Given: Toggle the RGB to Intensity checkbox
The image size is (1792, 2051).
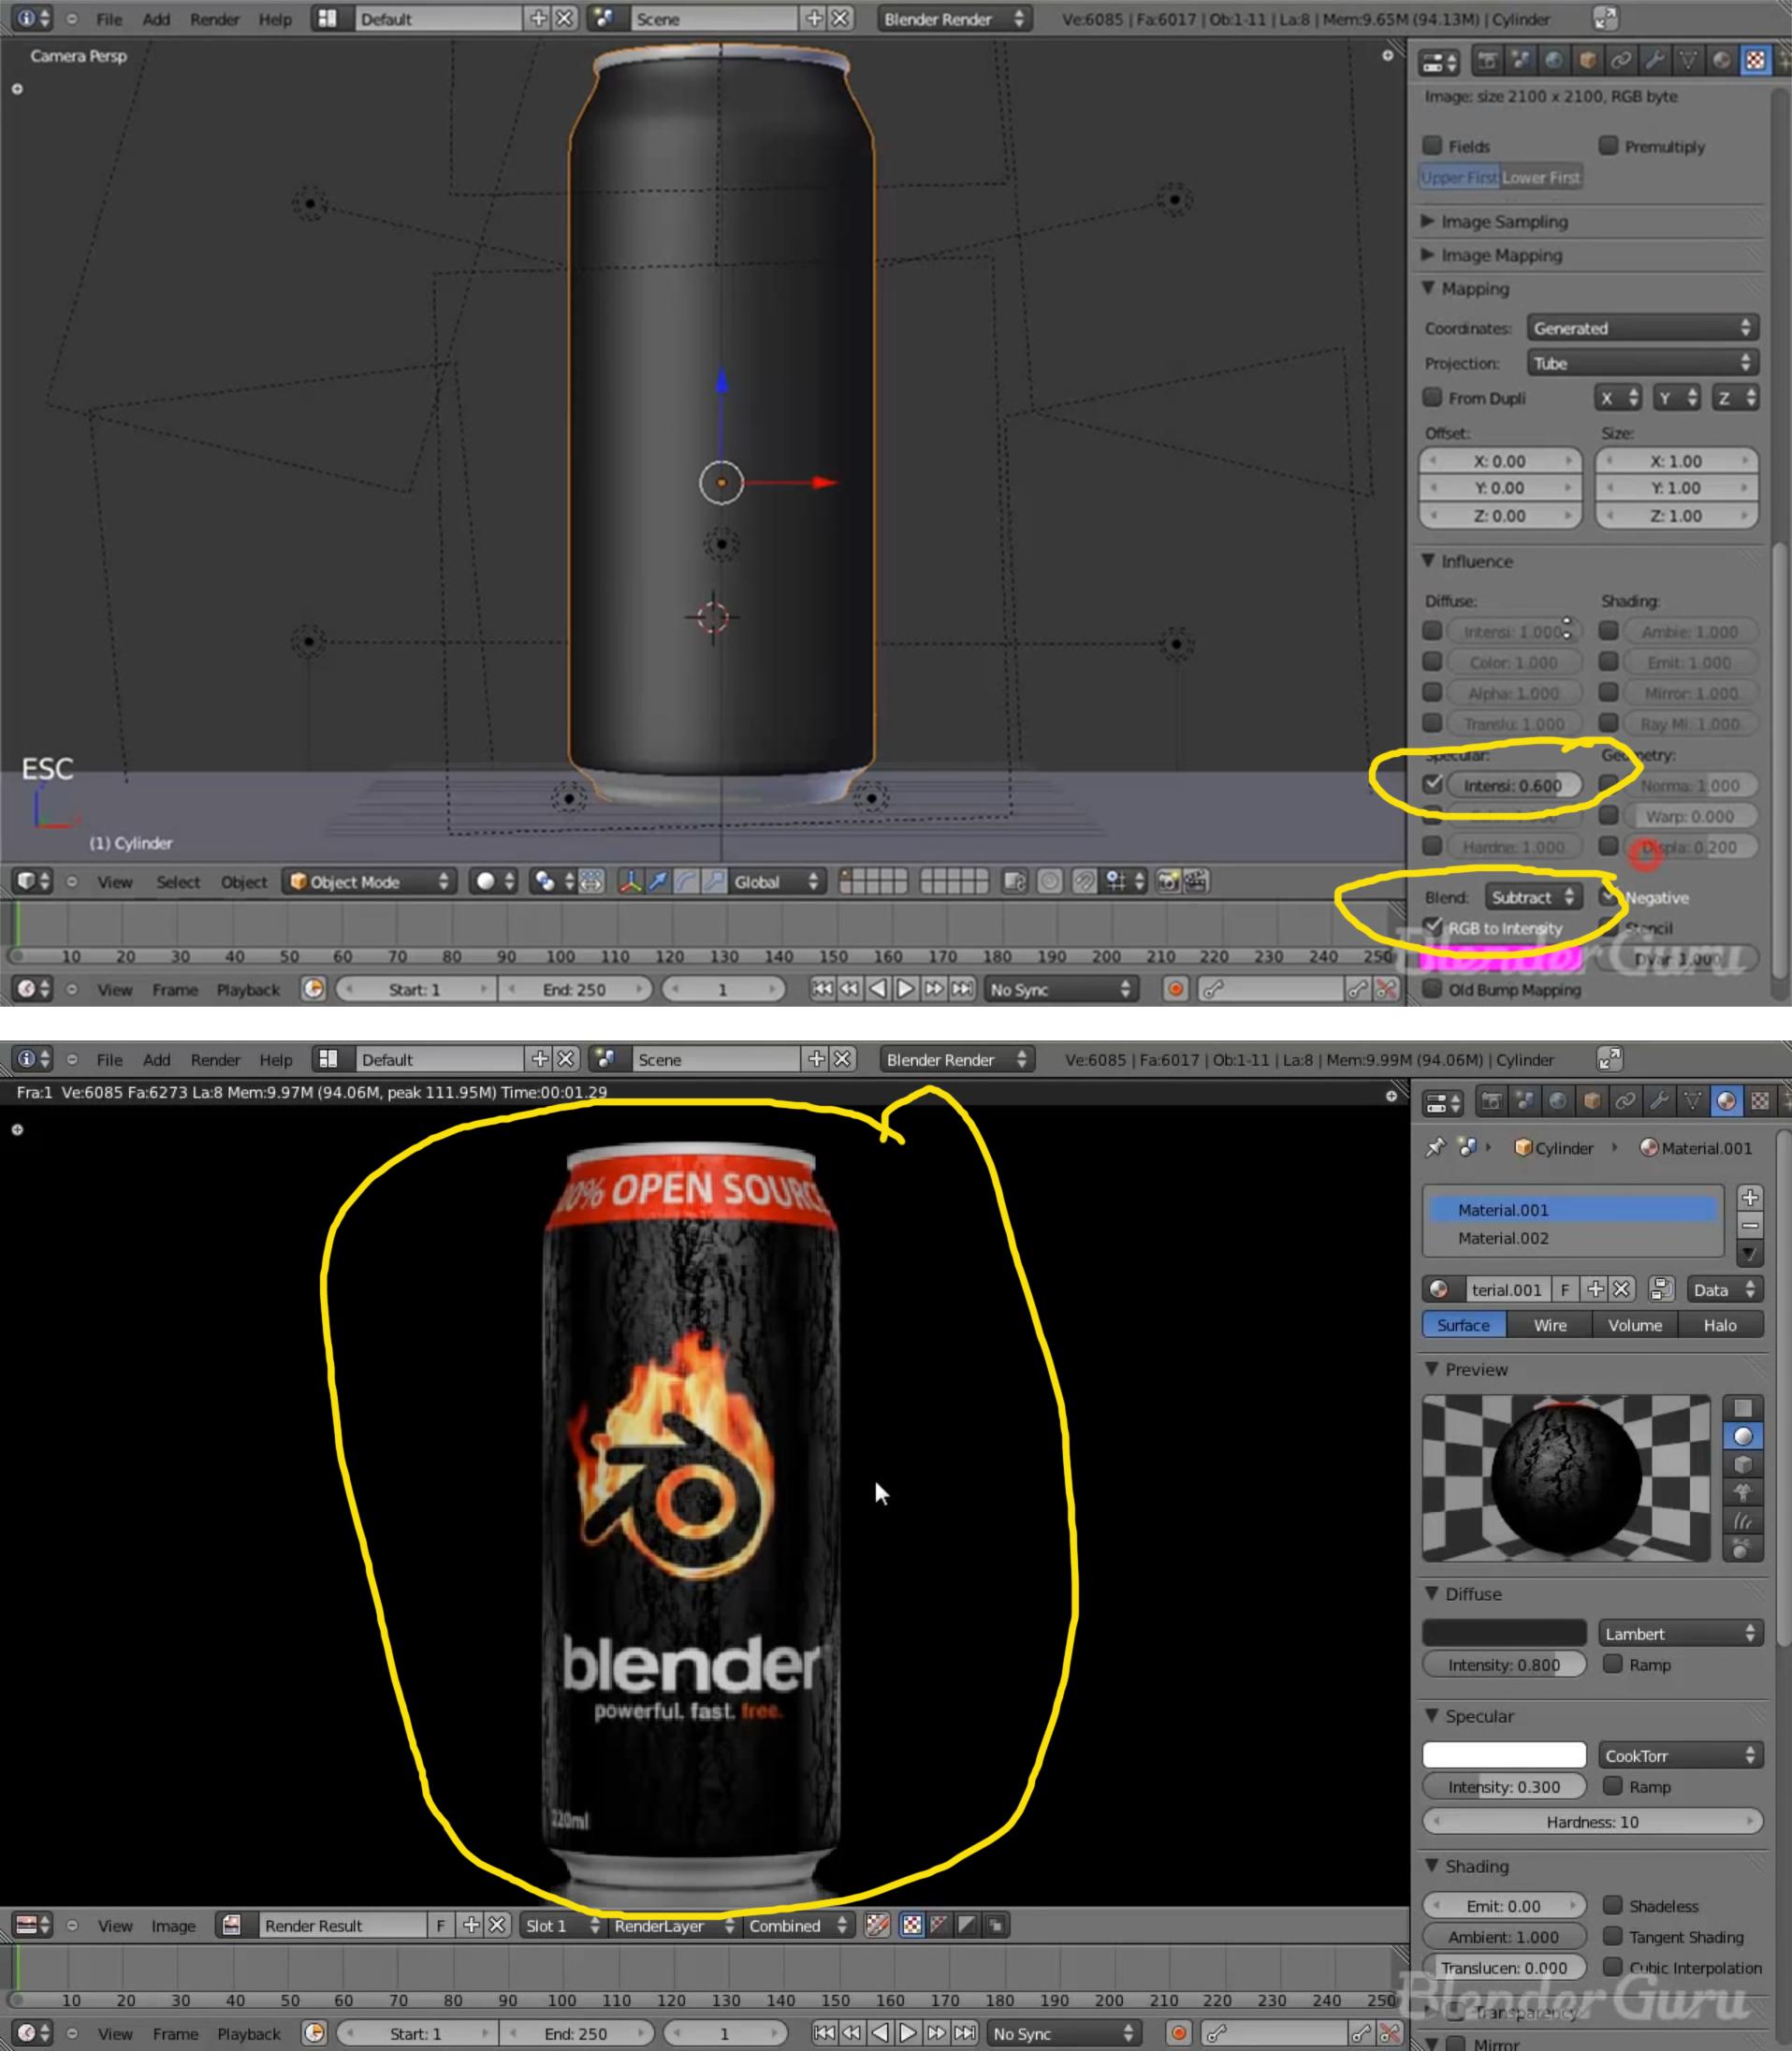Looking at the screenshot, I should pos(1434,928).
